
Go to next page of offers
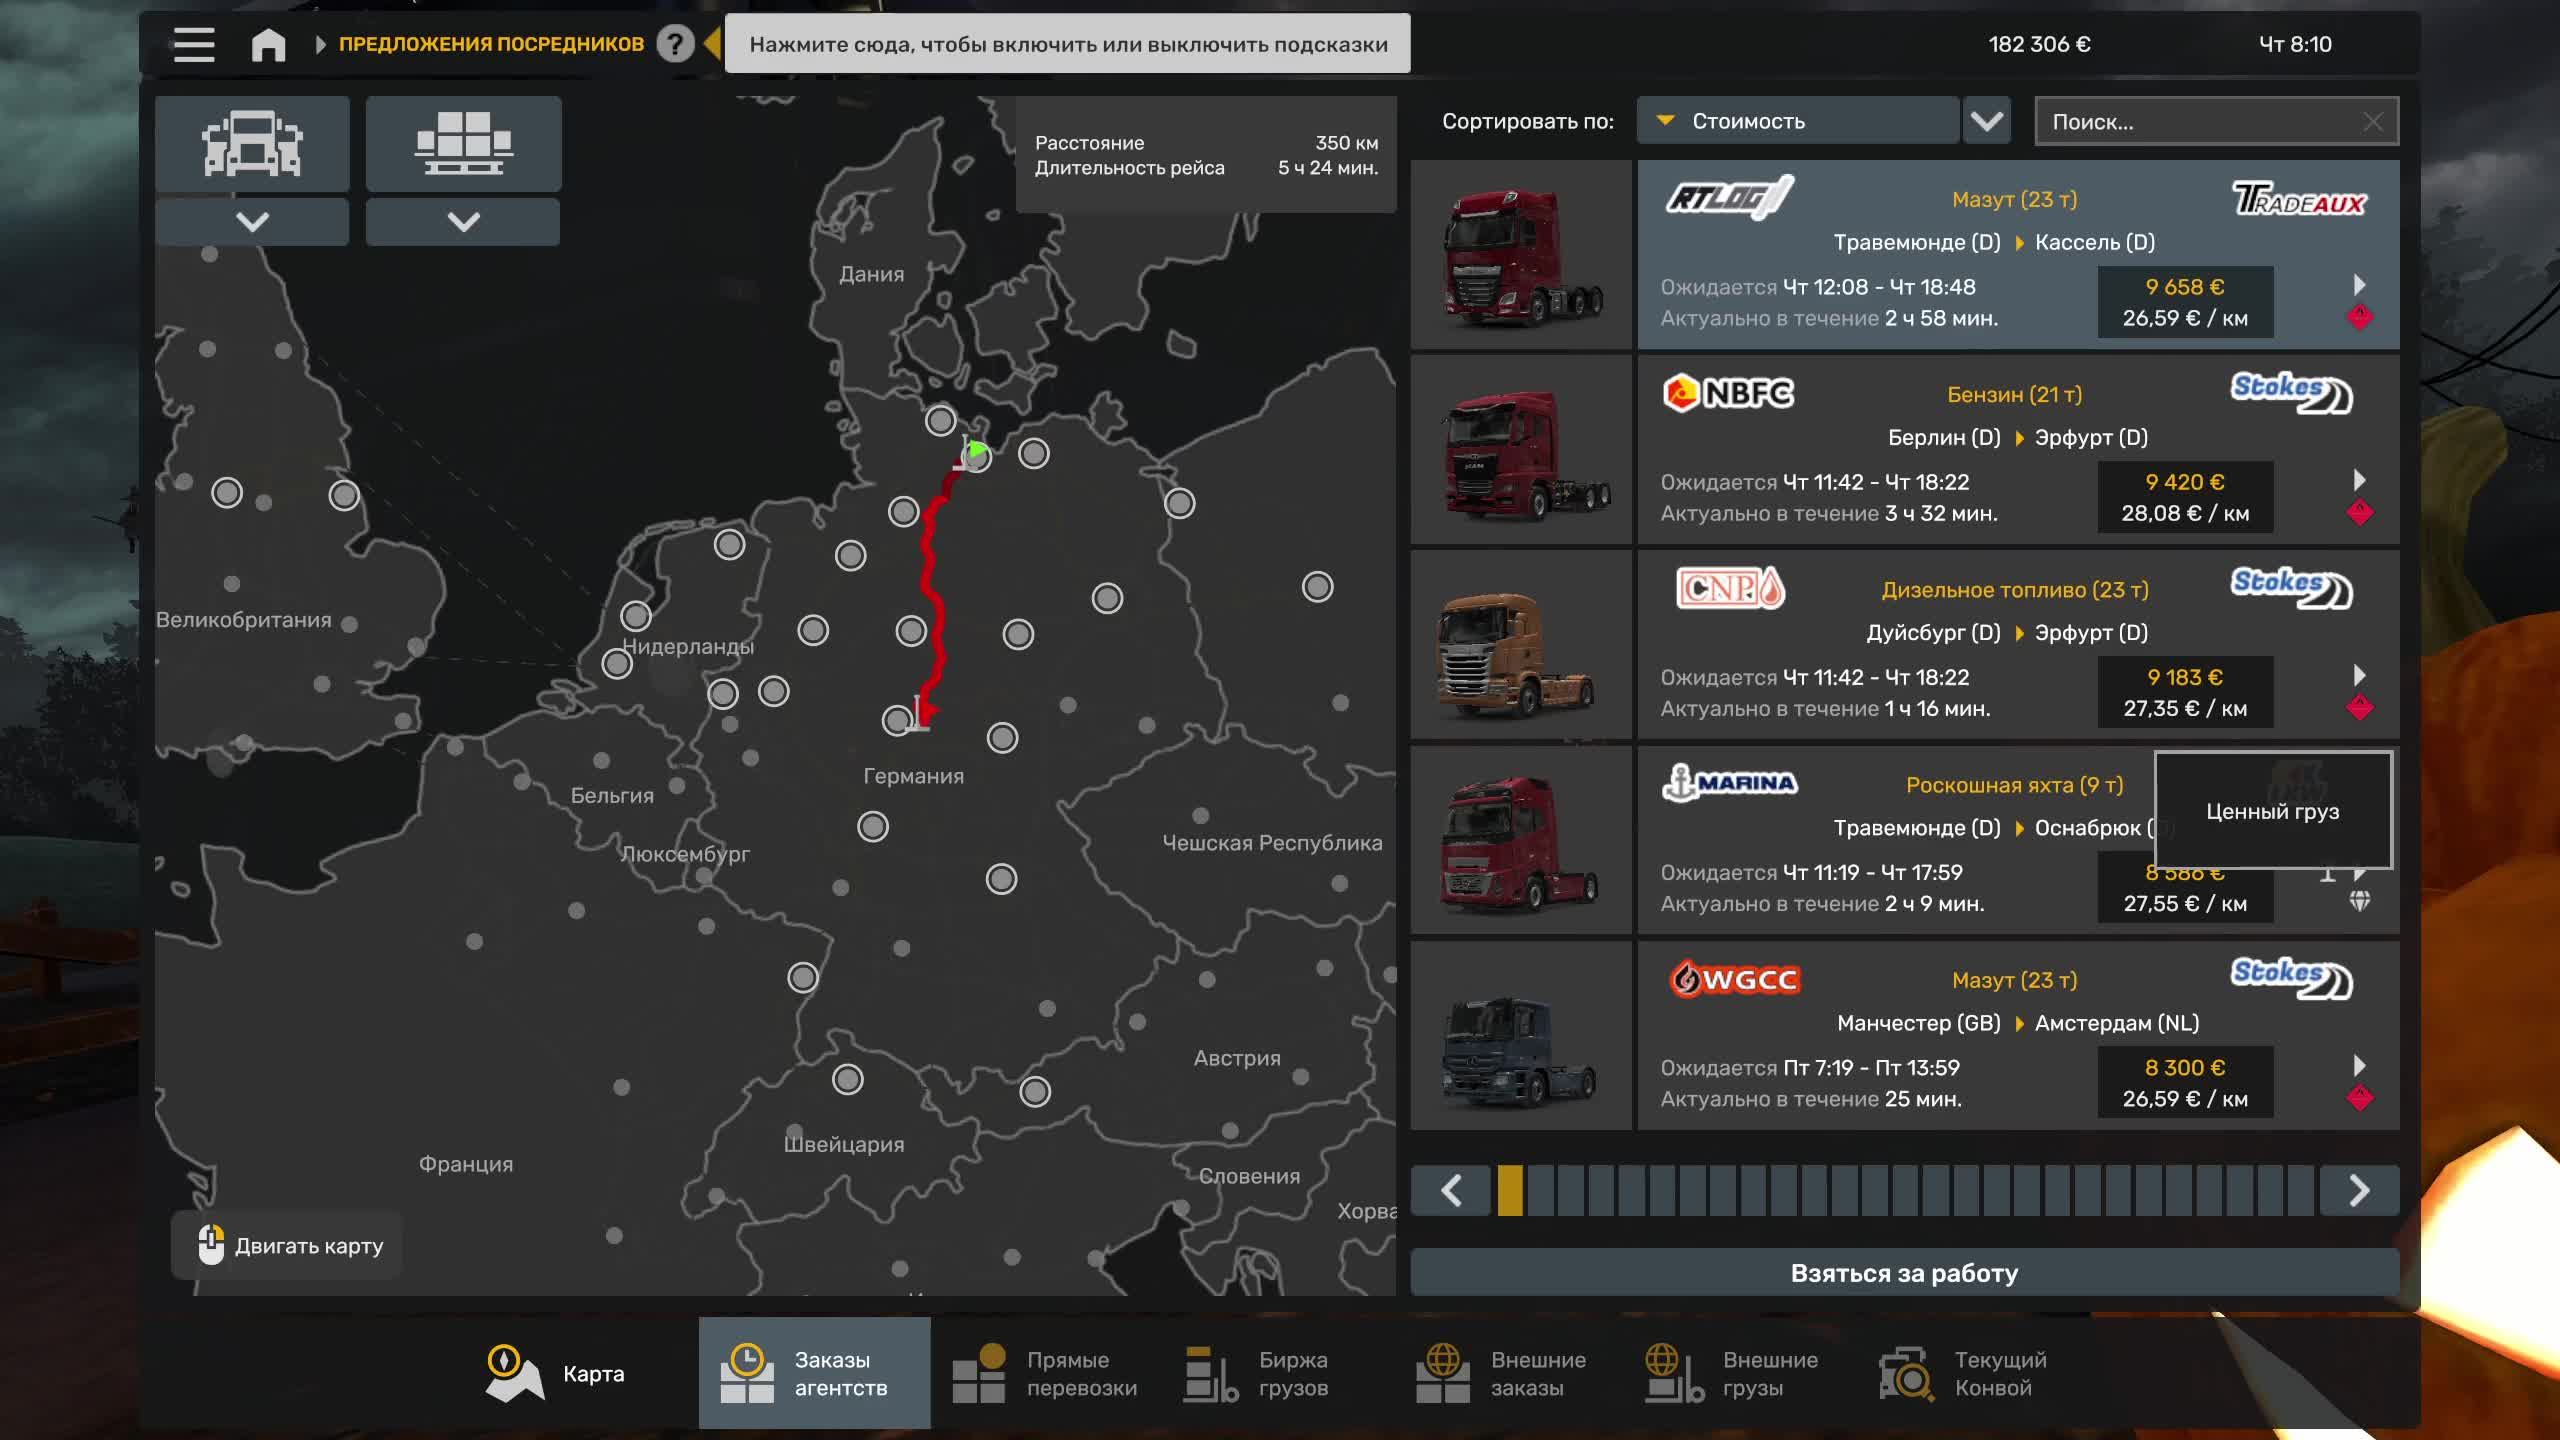[2358, 1190]
